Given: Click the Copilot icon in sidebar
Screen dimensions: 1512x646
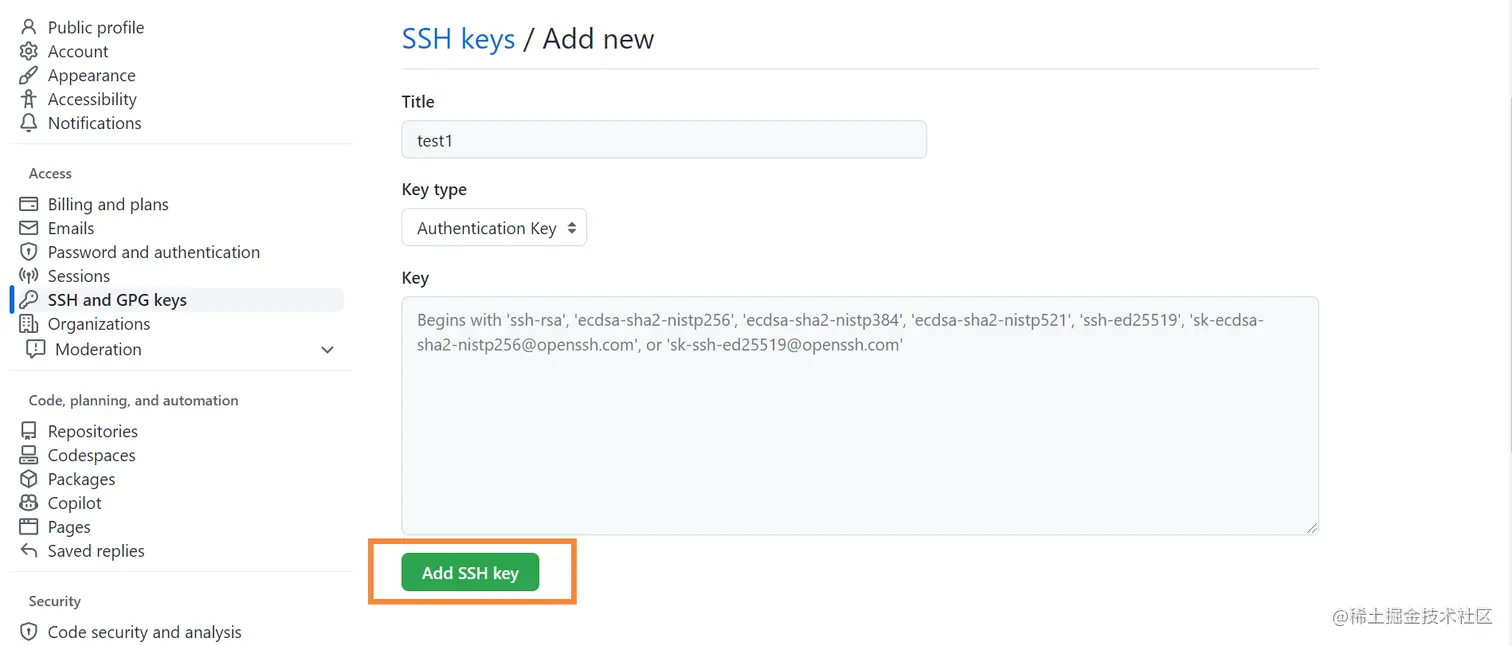Looking at the screenshot, I should pyautogui.click(x=29, y=503).
